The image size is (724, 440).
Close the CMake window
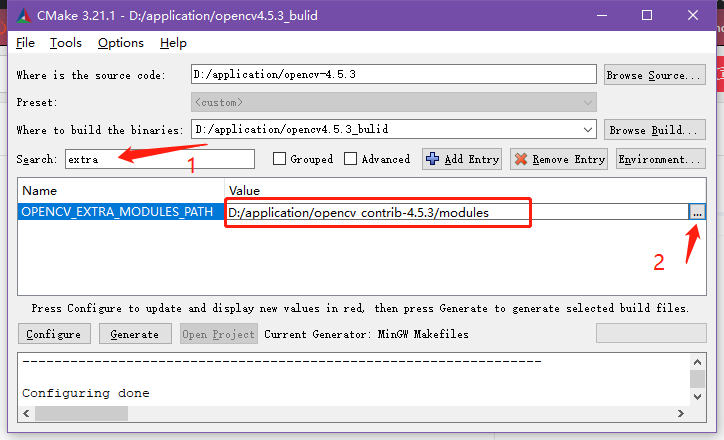click(693, 15)
